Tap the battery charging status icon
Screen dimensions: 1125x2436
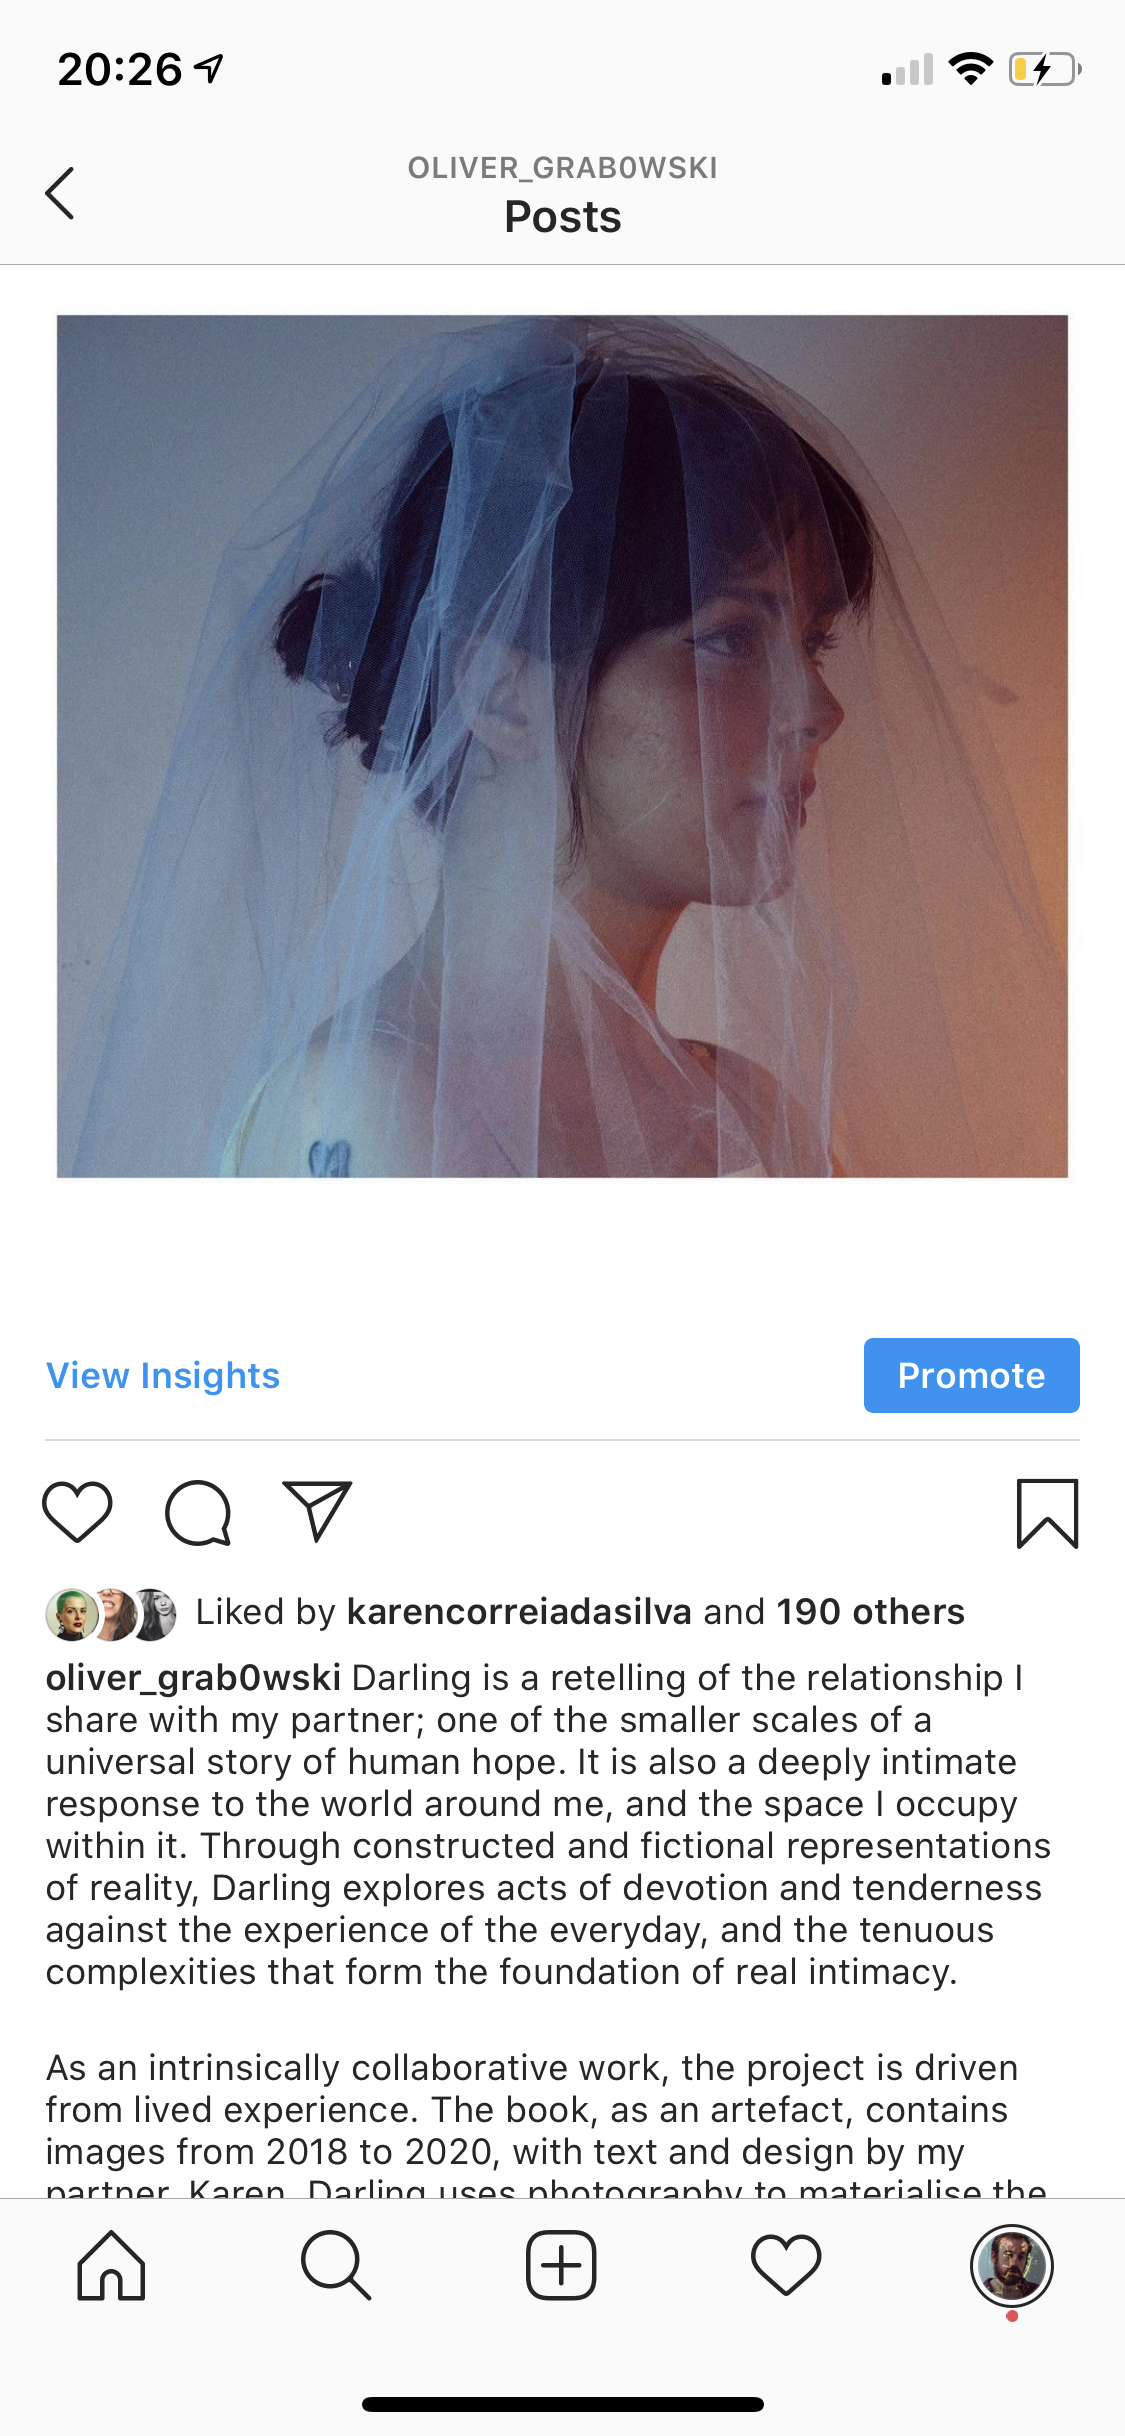coord(1045,69)
